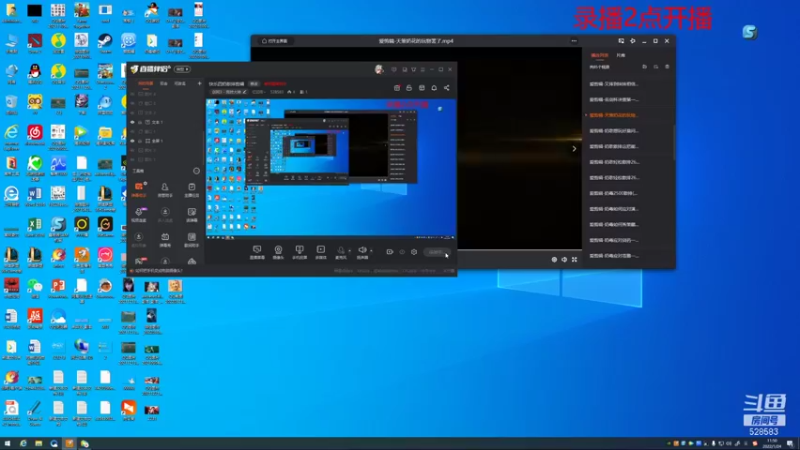Open the mode pill dropdown beside streaming app logo
The width and height of the screenshot is (800, 450).
pyautogui.click(x=182, y=69)
